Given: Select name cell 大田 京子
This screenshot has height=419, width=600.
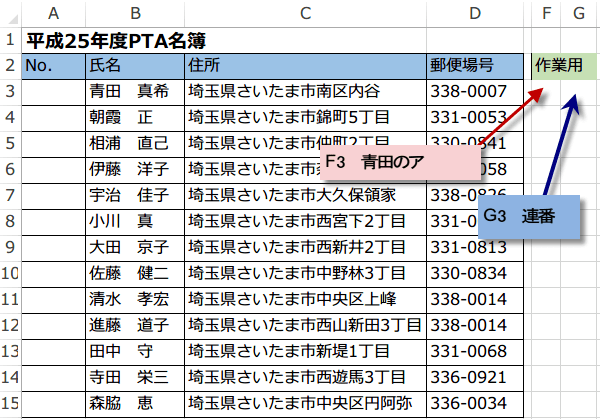Looking at the screenshot, I should pos(135,248).
